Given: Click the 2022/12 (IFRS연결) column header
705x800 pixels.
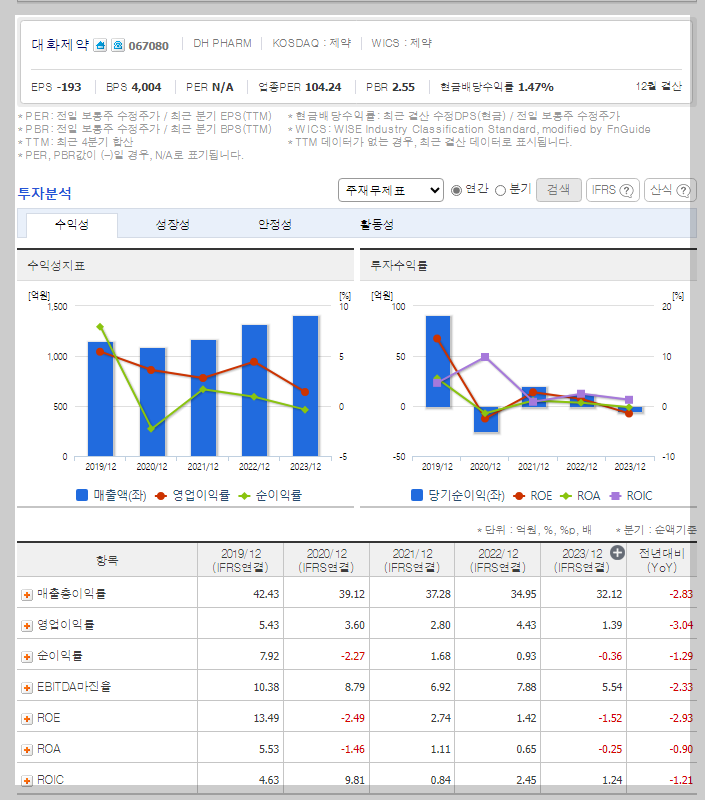Looking at the screenshot, I should 497,560.
